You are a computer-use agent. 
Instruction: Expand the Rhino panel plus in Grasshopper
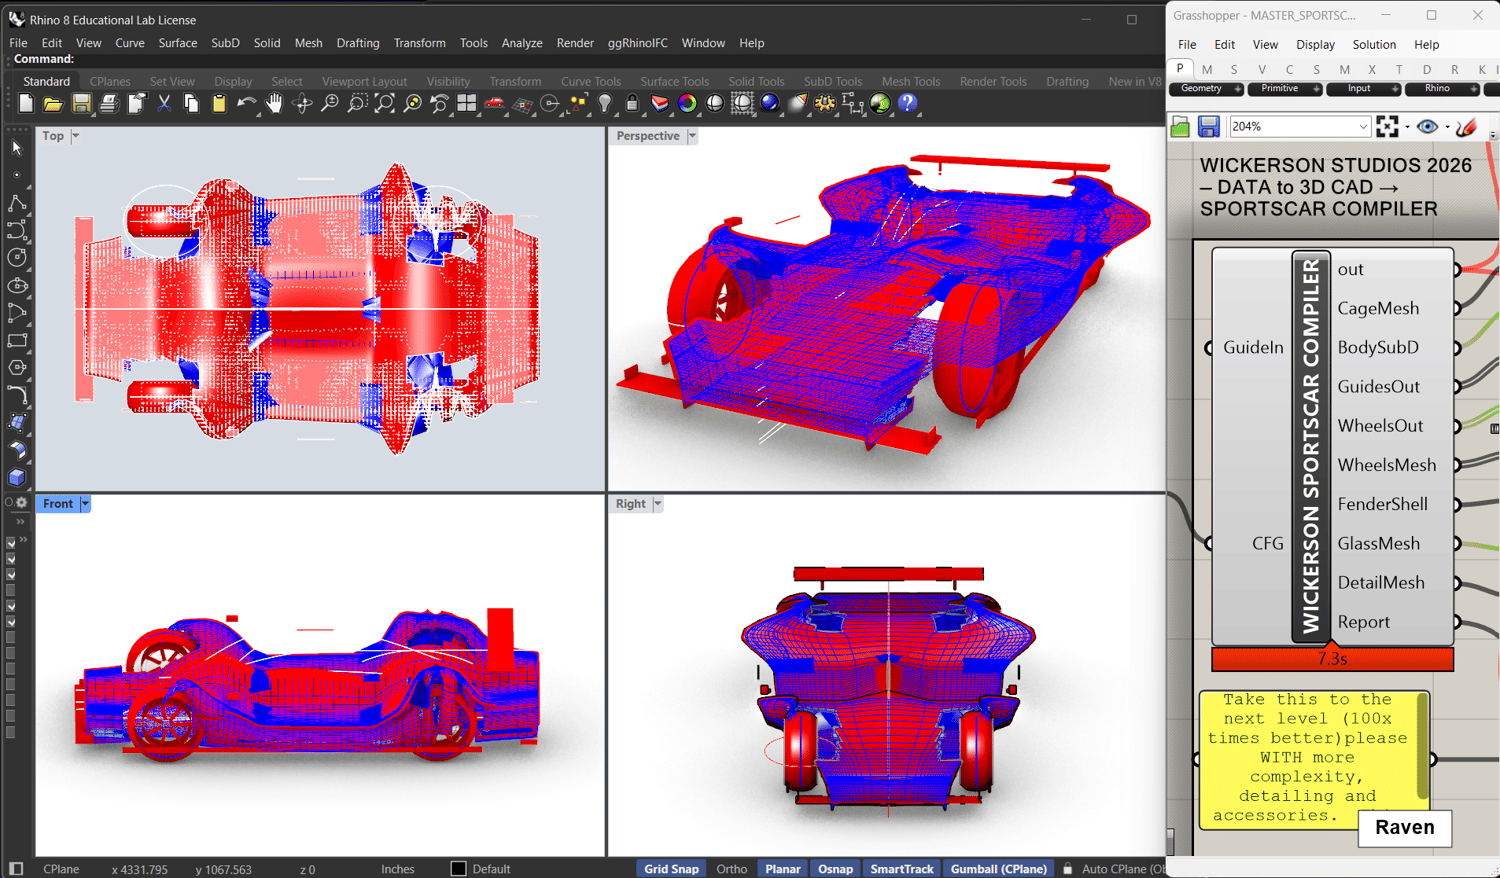click(x=1473, y=89)
